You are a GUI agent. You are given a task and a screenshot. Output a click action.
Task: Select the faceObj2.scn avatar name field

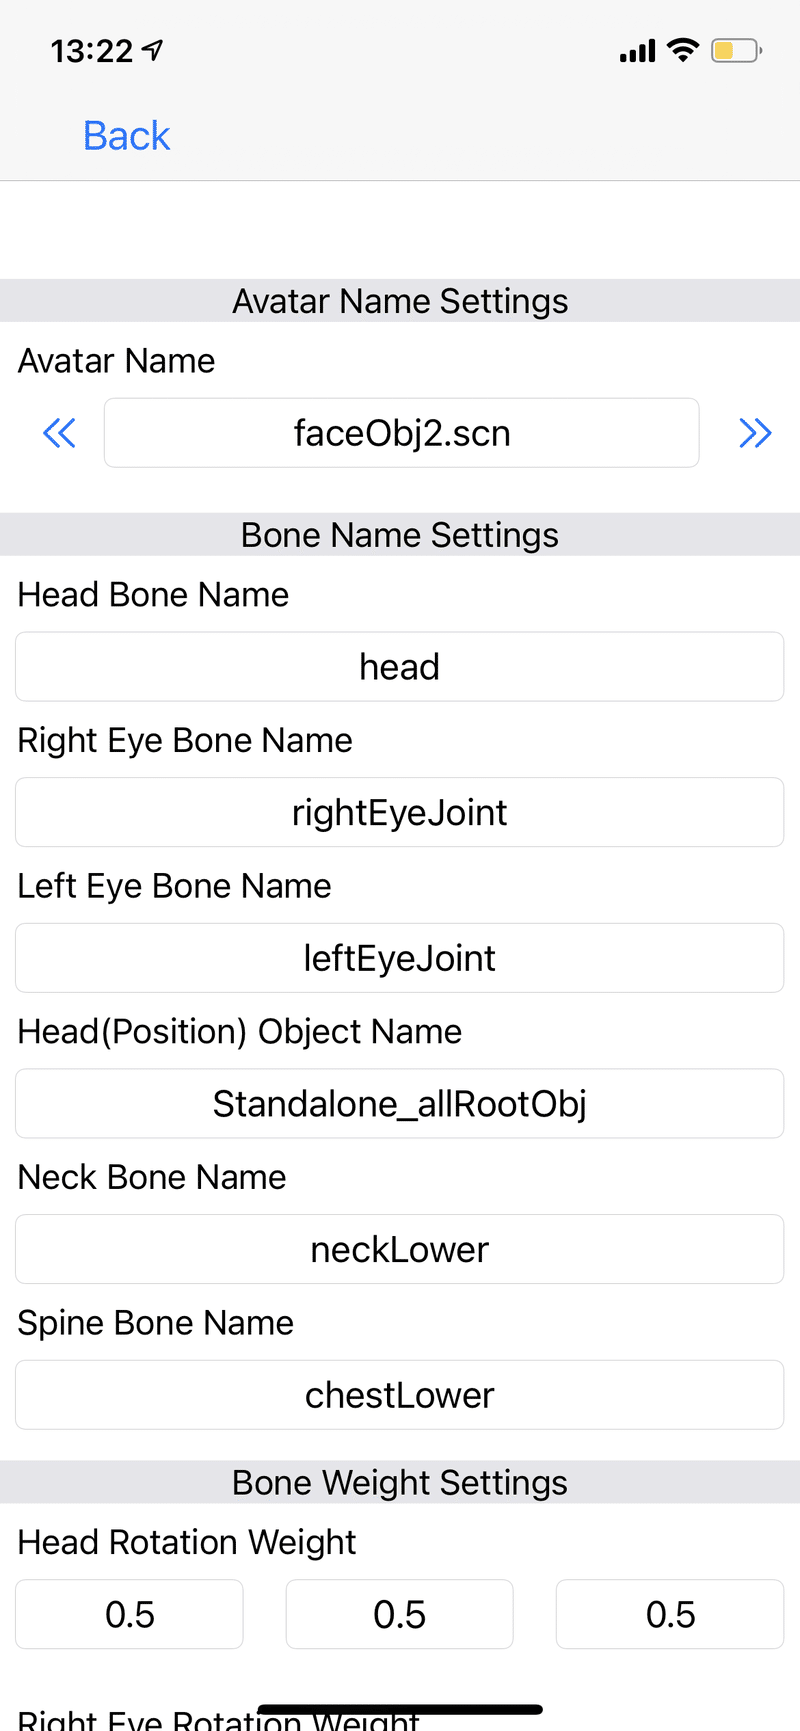click(401, 433)
